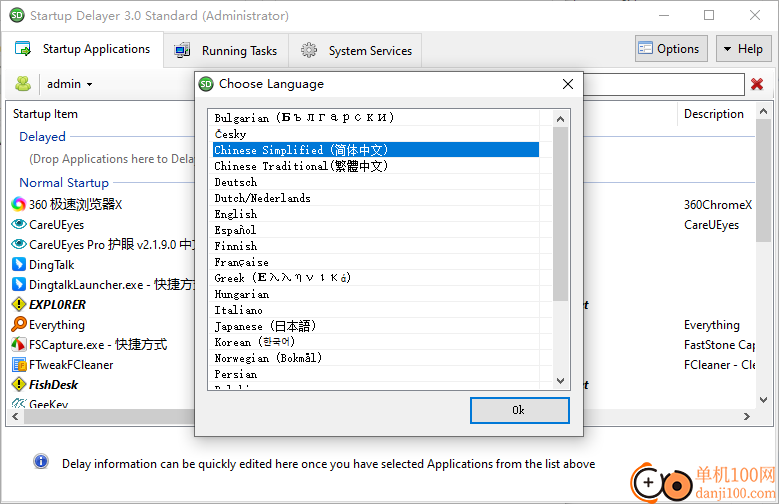779x504 pixels.
Task: Switch to the System Services tab
Action: point(356,51)
